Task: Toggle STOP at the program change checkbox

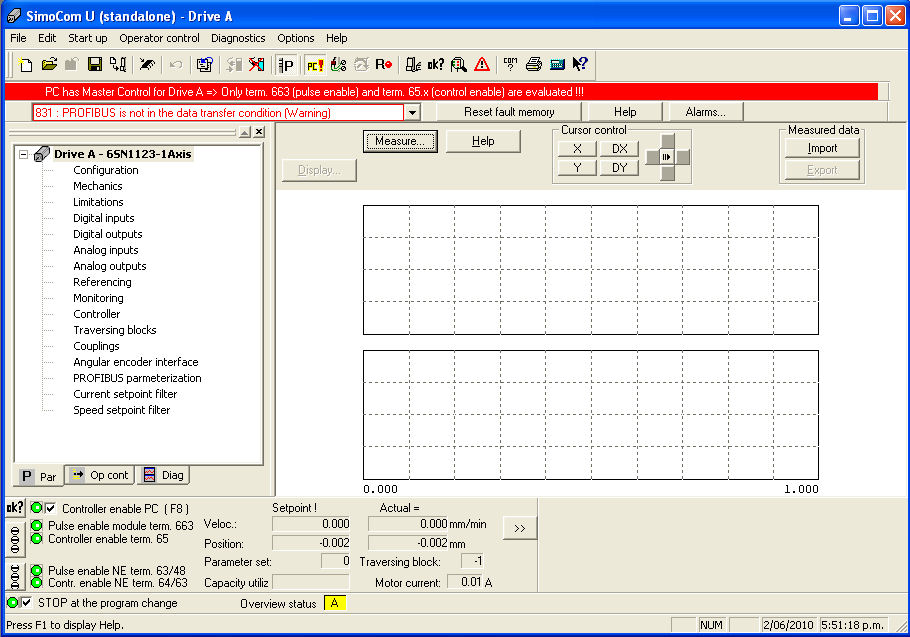Action: (27, 603)
